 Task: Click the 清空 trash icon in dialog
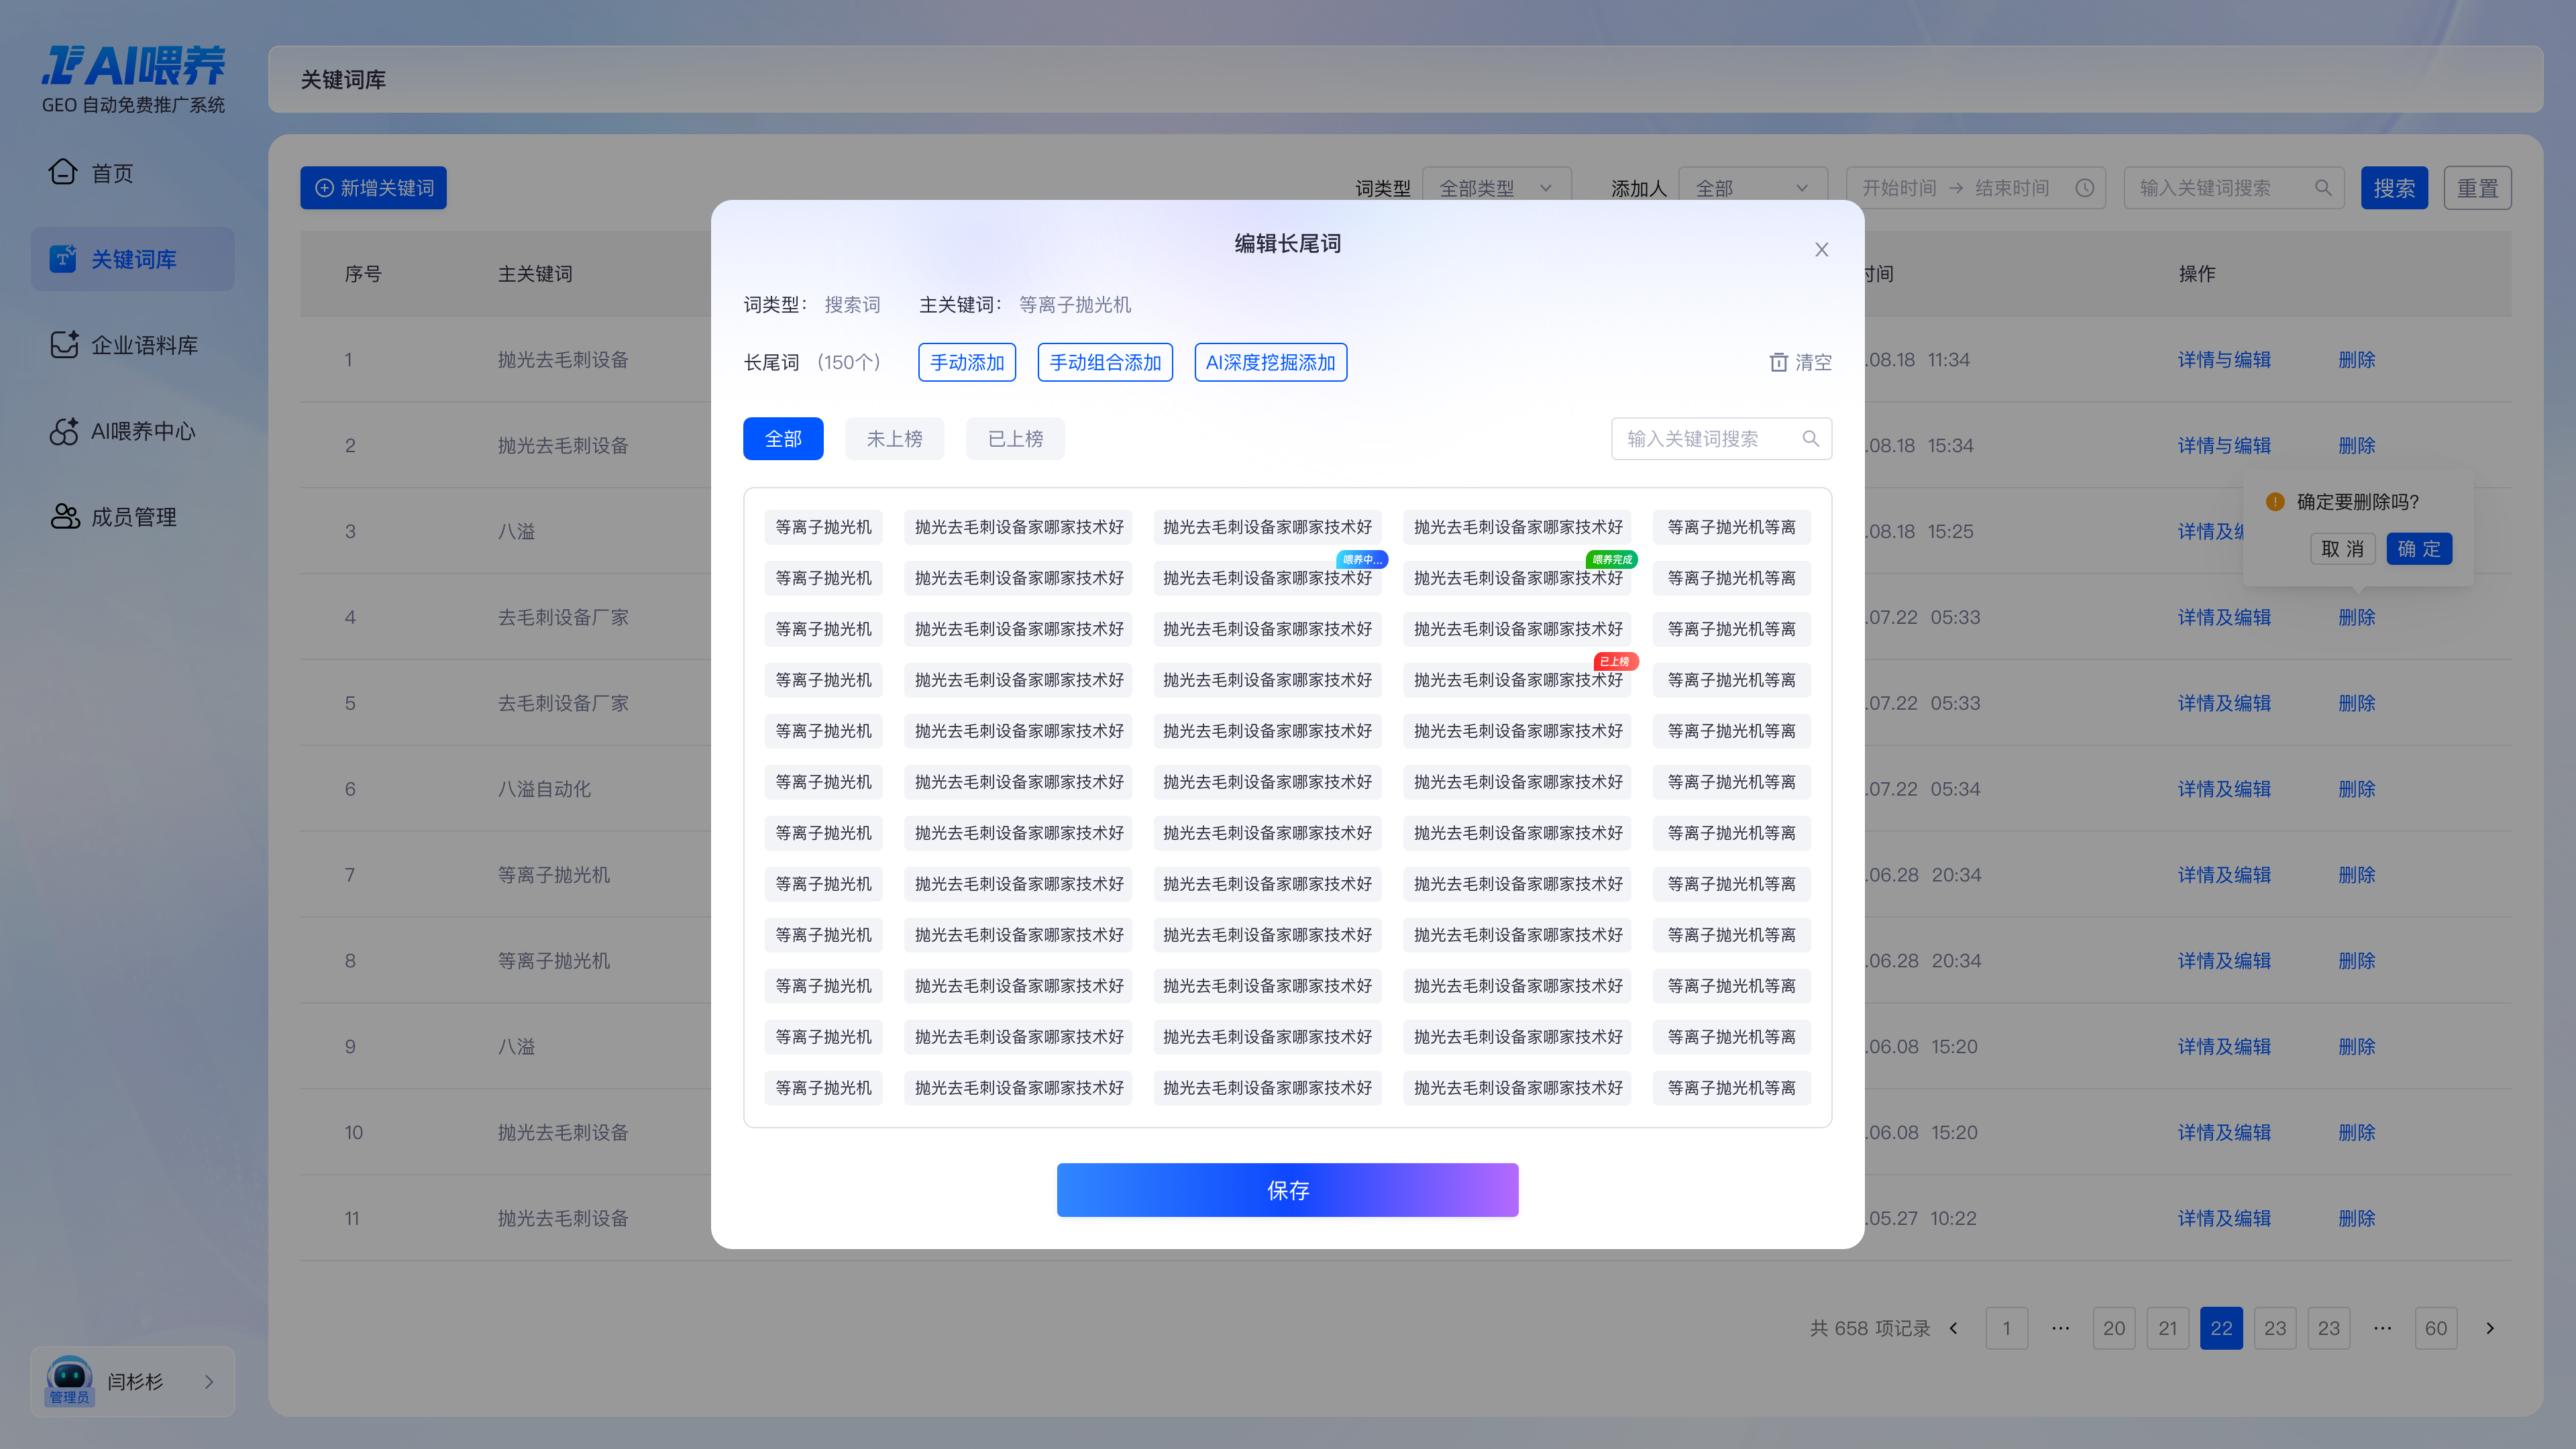1778,362
